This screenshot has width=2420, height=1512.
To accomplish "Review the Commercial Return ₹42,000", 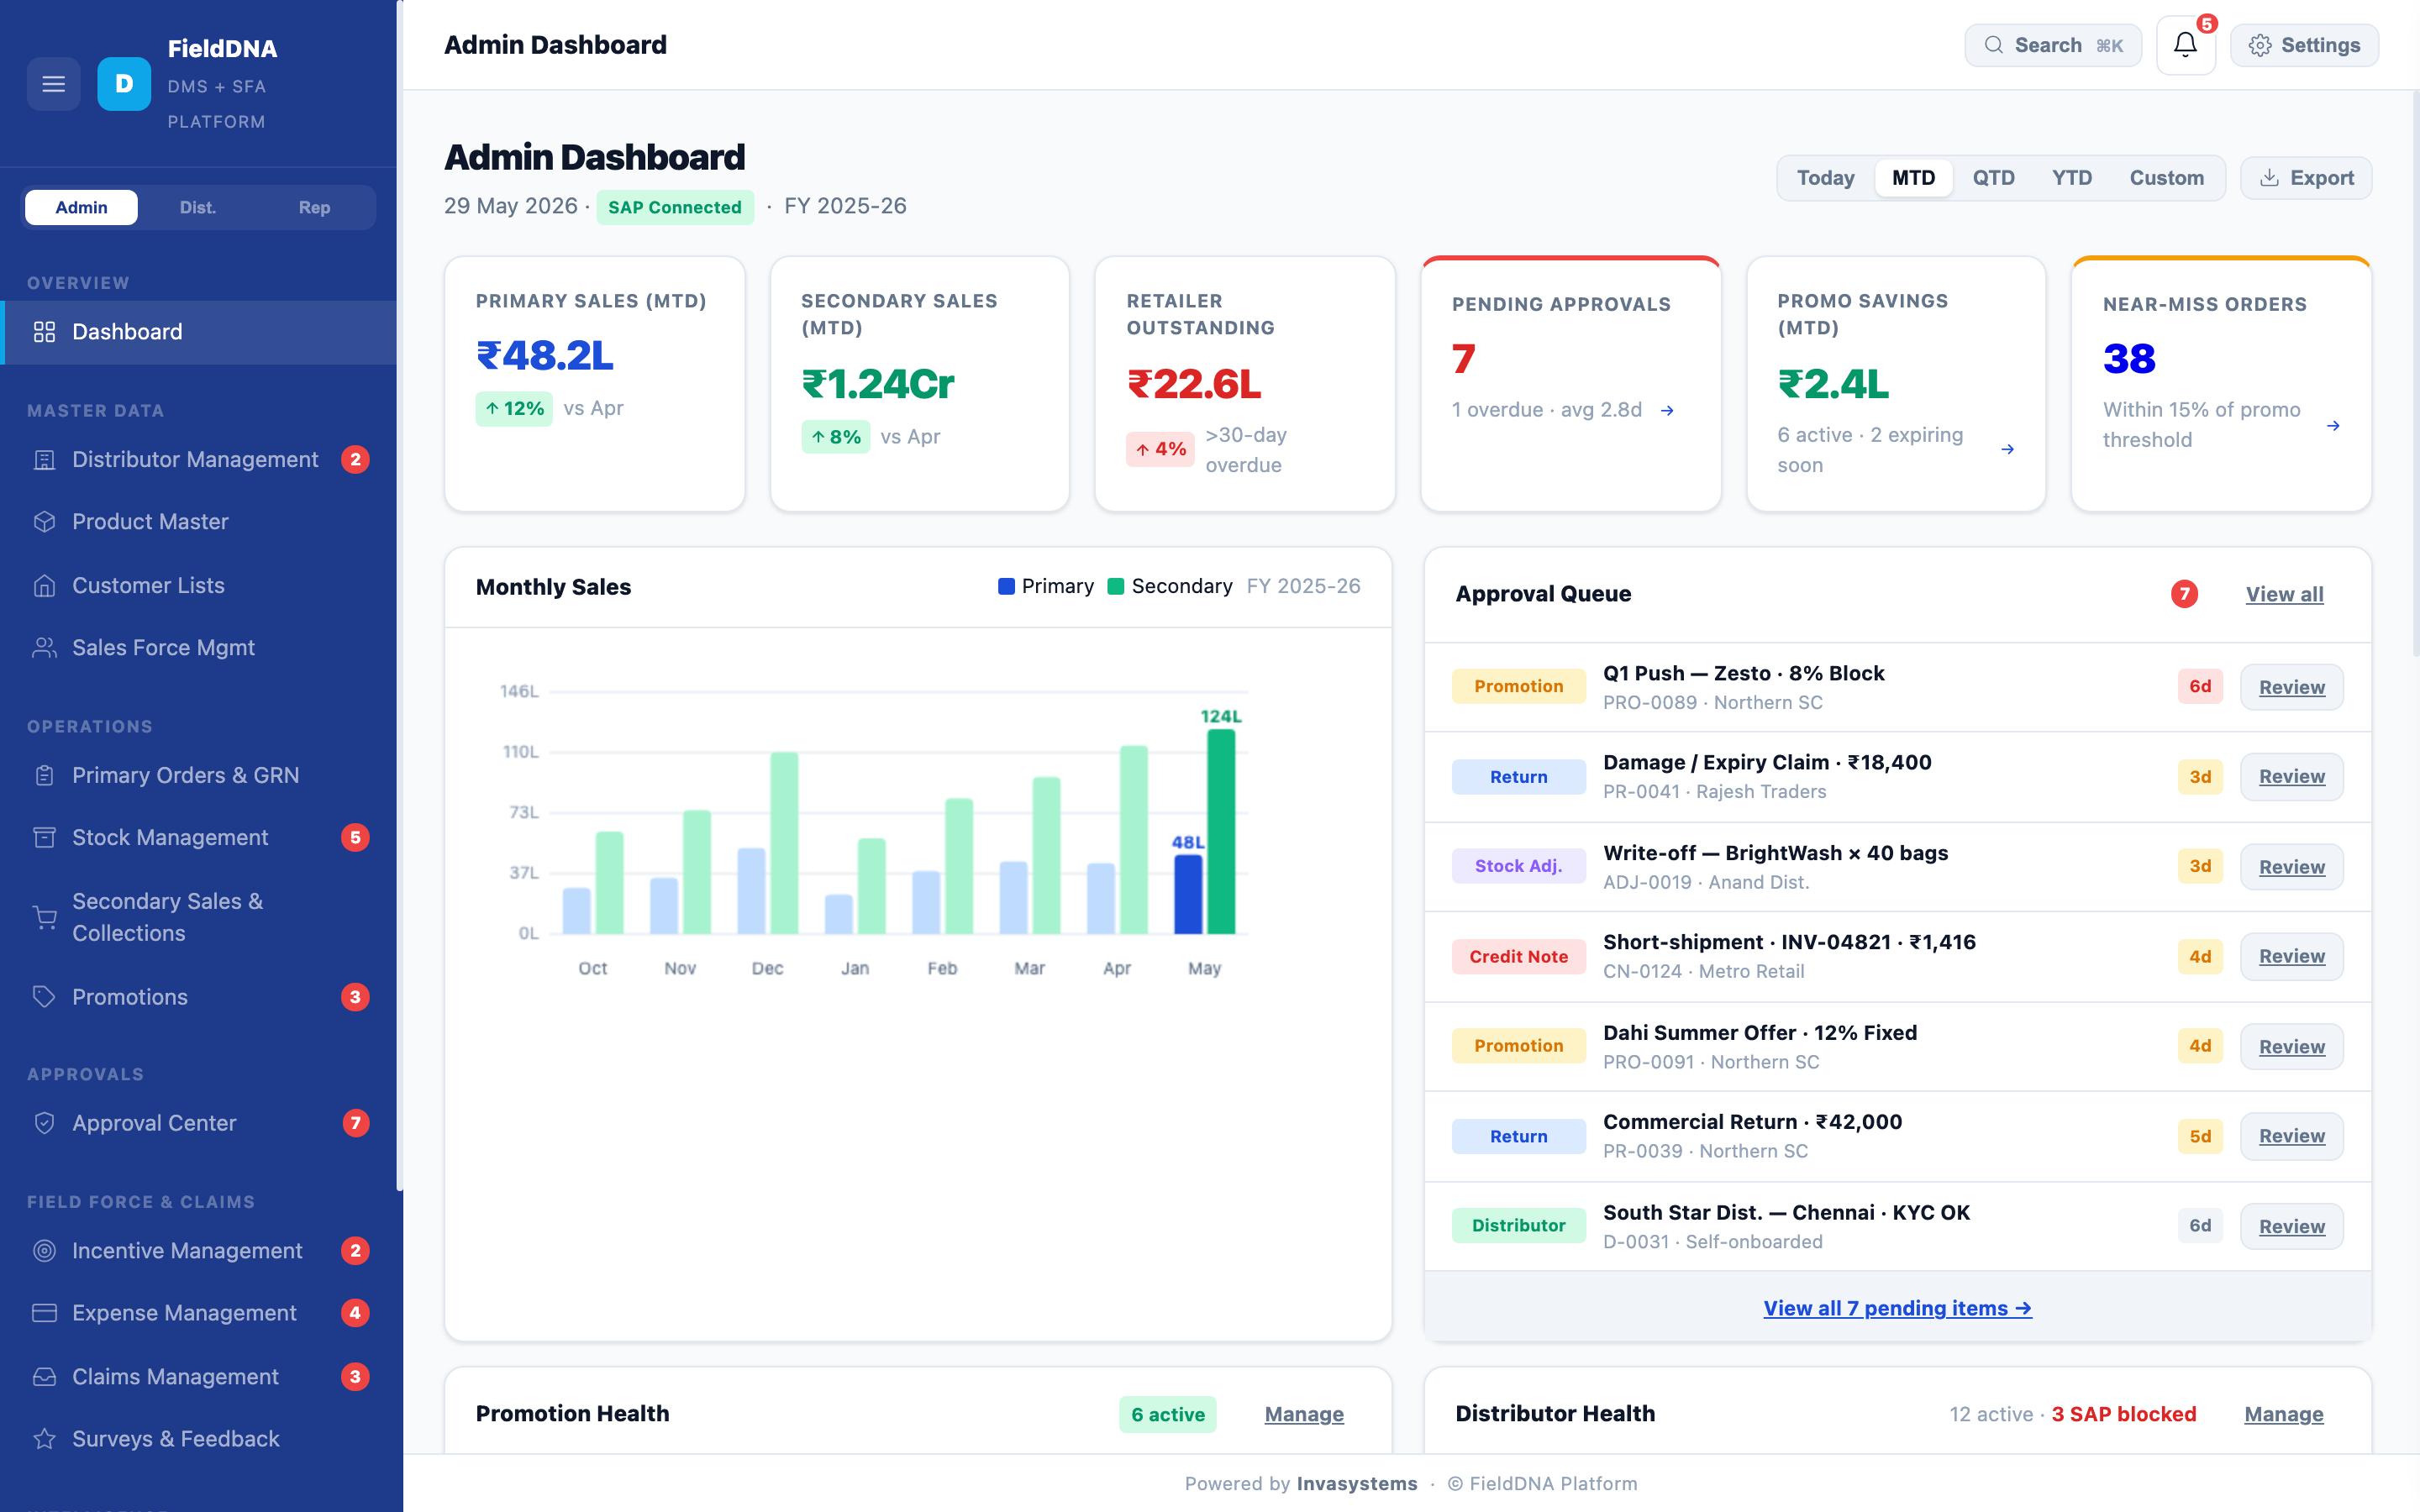I will tap(2291, 1136).
